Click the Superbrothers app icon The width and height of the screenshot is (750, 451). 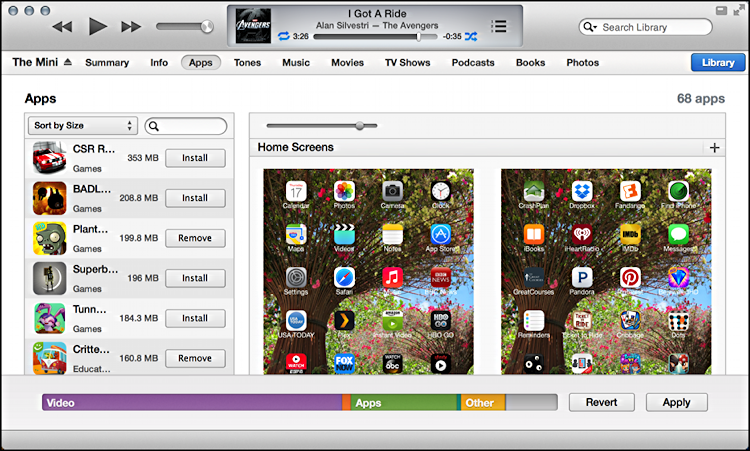(x=50, y=278)
